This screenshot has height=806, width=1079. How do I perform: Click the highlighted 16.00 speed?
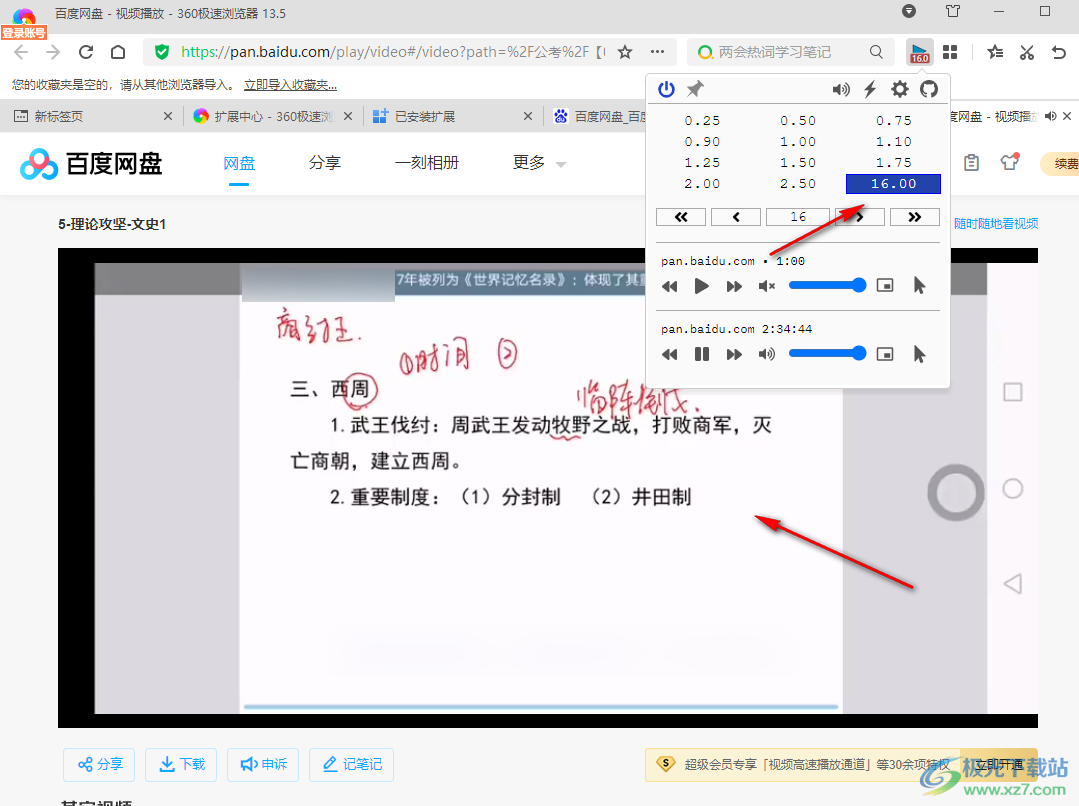[x=893, y=184]
